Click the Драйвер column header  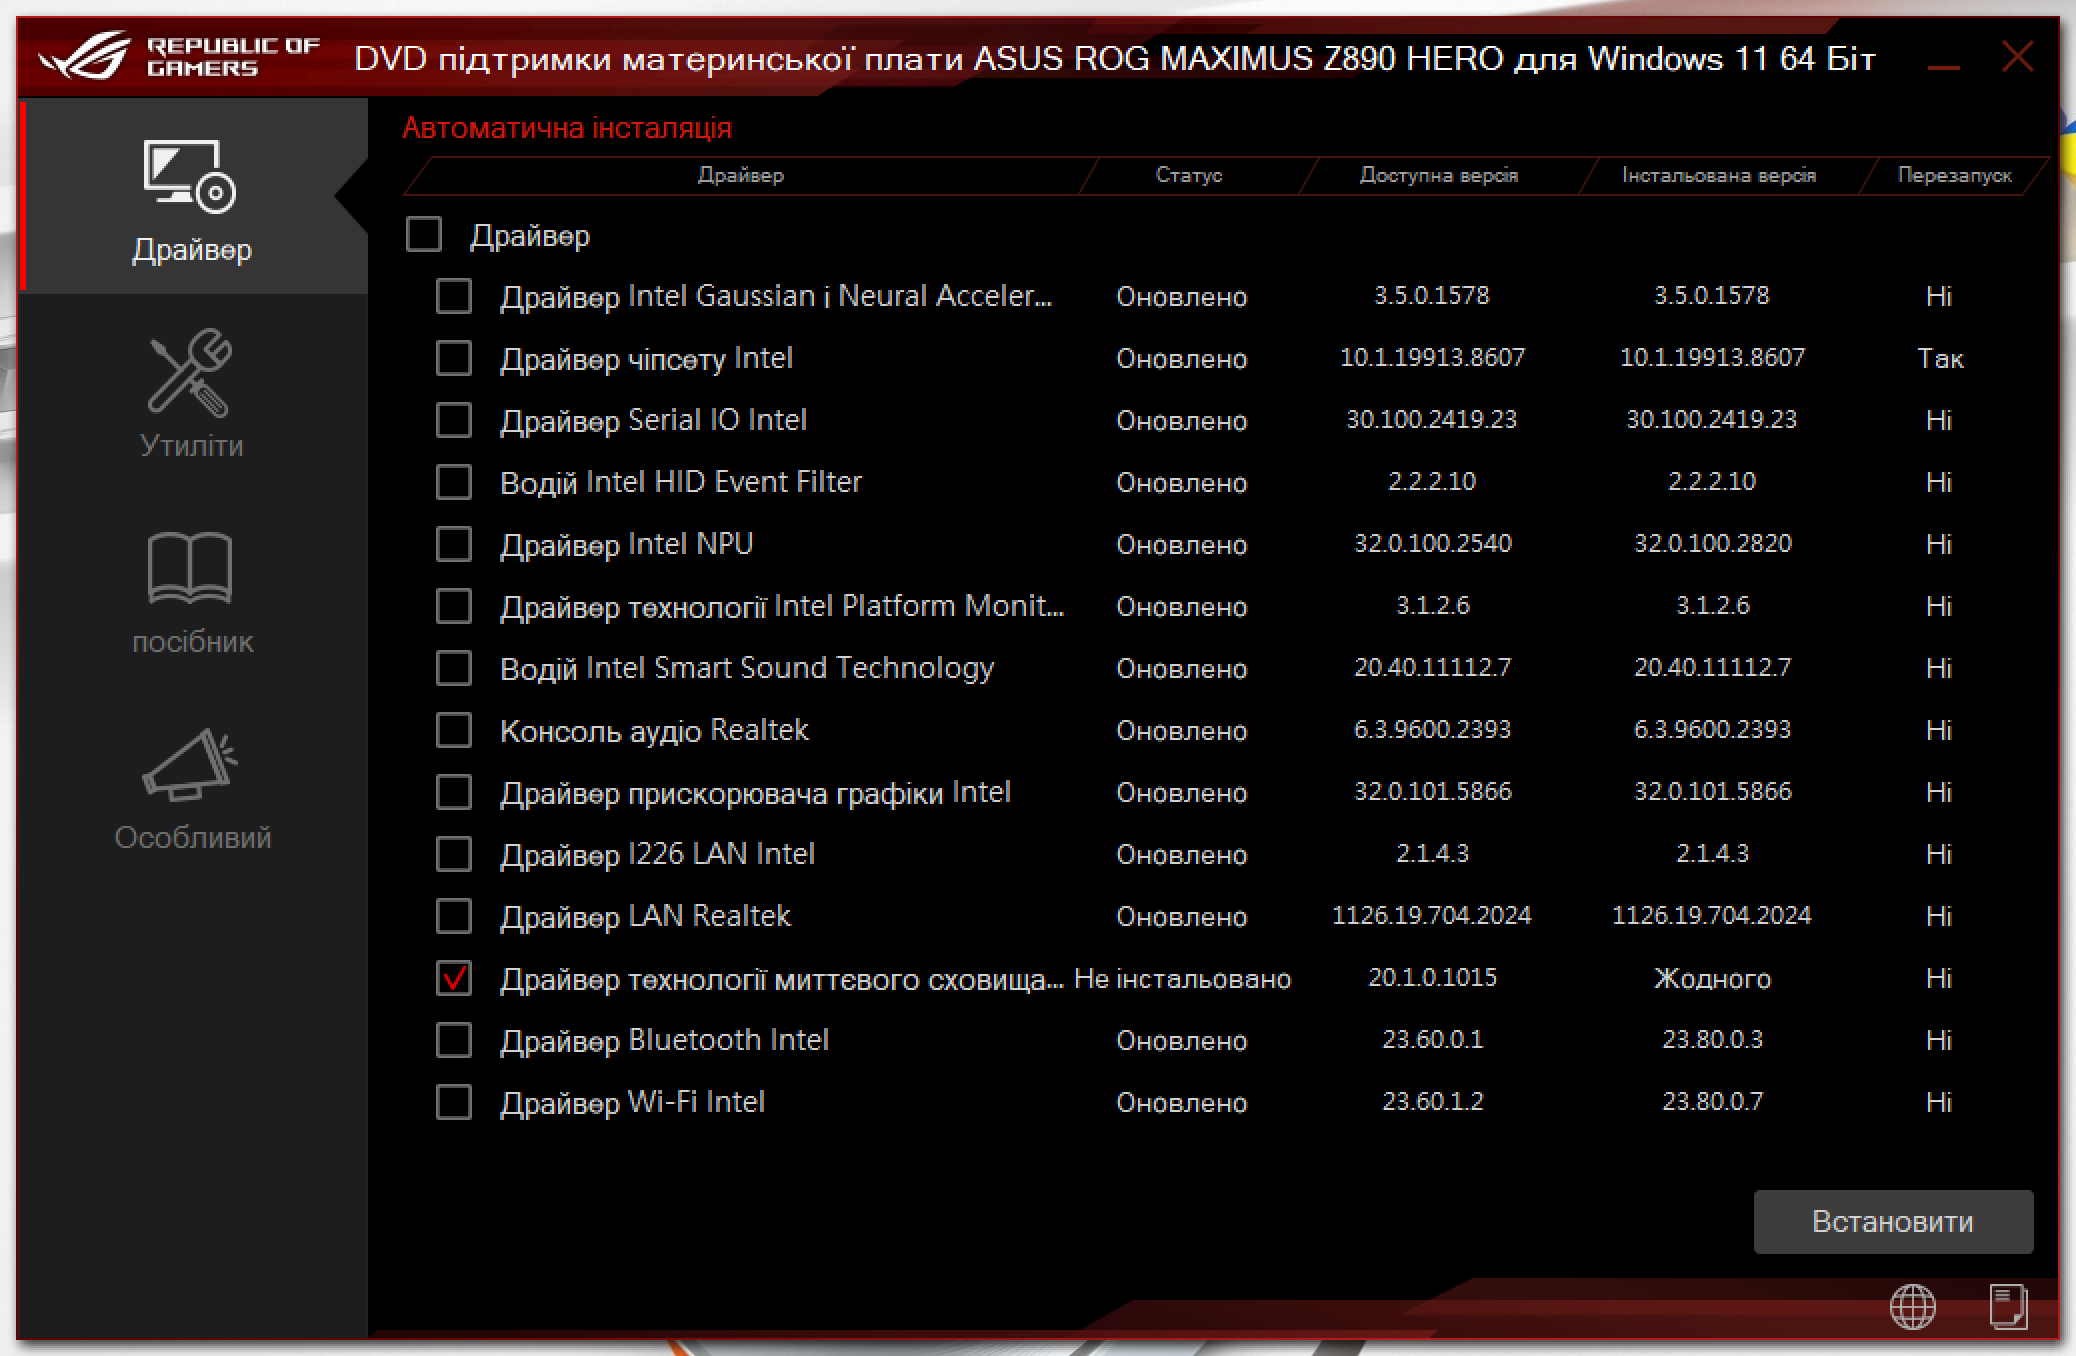(740, 175)
